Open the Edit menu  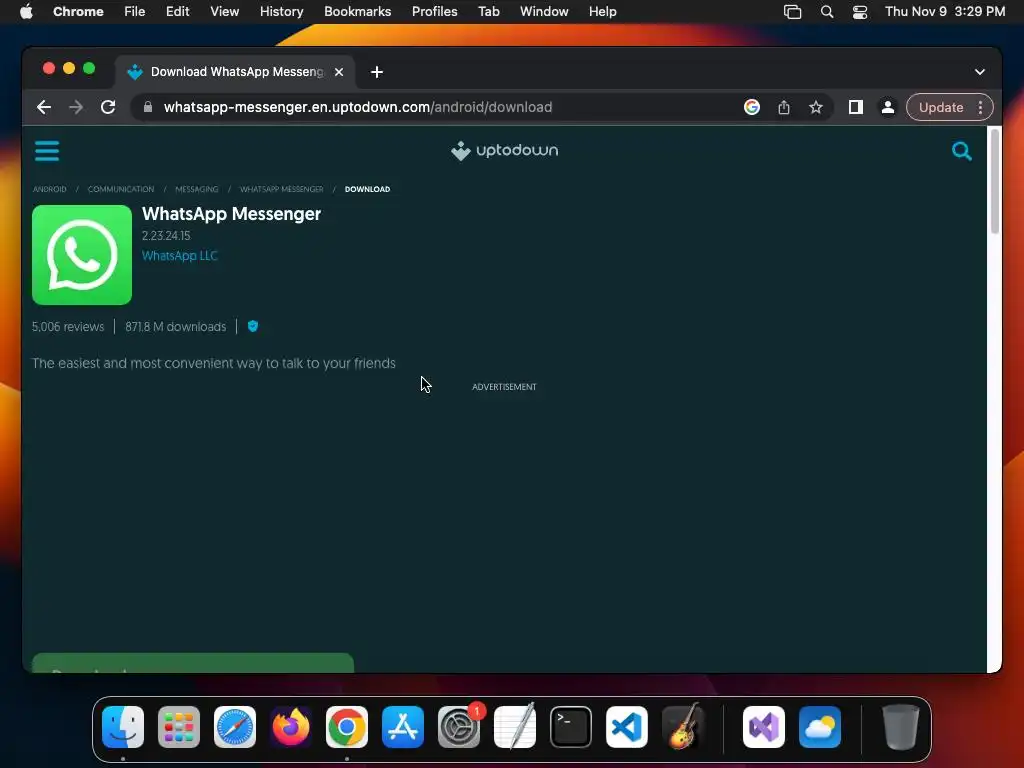pyautogui.click(x=177, y=12)
